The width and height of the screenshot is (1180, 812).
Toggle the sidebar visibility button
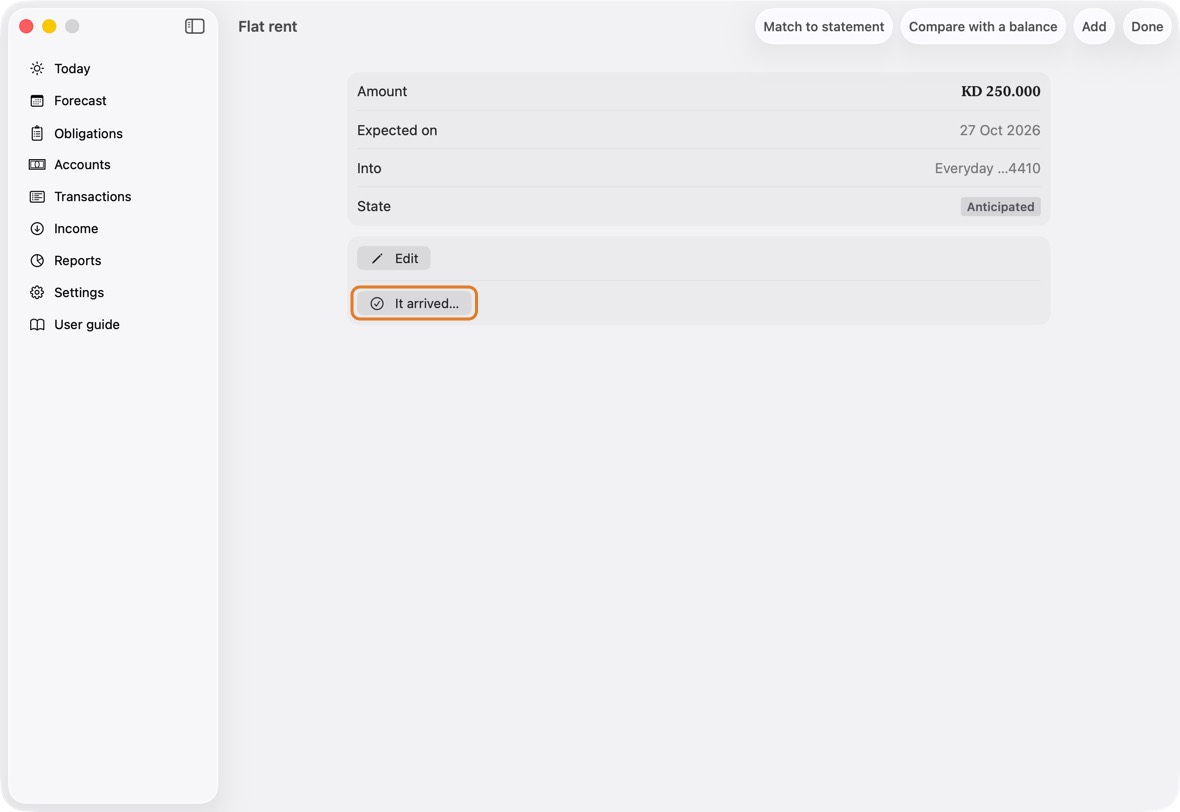click(194, 26)
